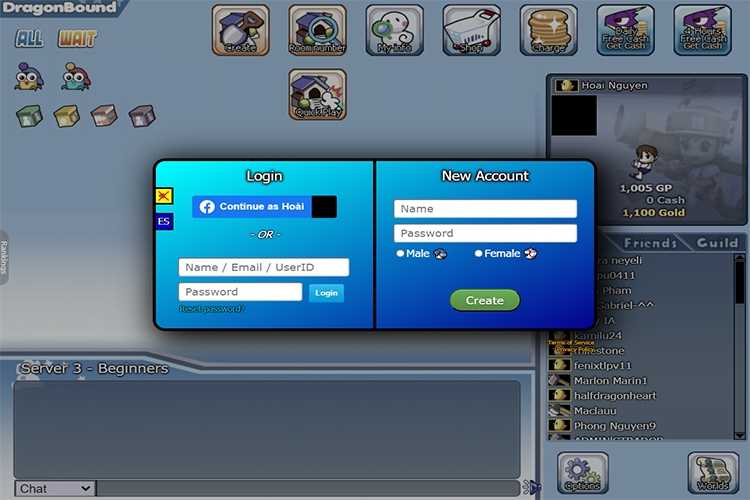750x500 pixels.
Task: Click the Charge pancake-stack icon
Action: (549, 30)
